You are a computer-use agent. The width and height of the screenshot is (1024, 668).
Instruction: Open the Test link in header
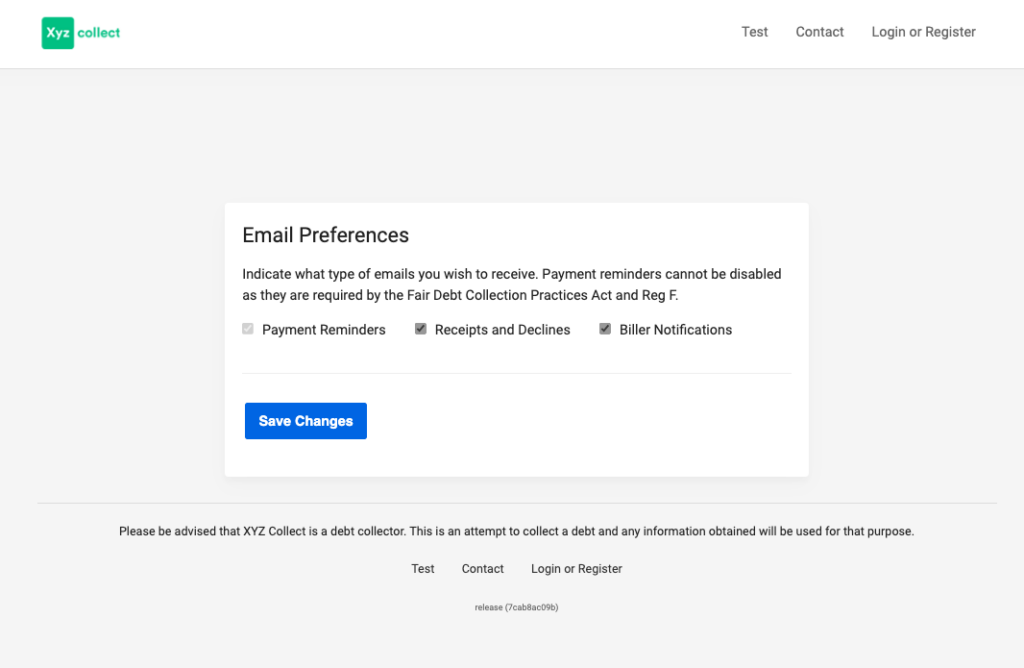click(754, 32)
